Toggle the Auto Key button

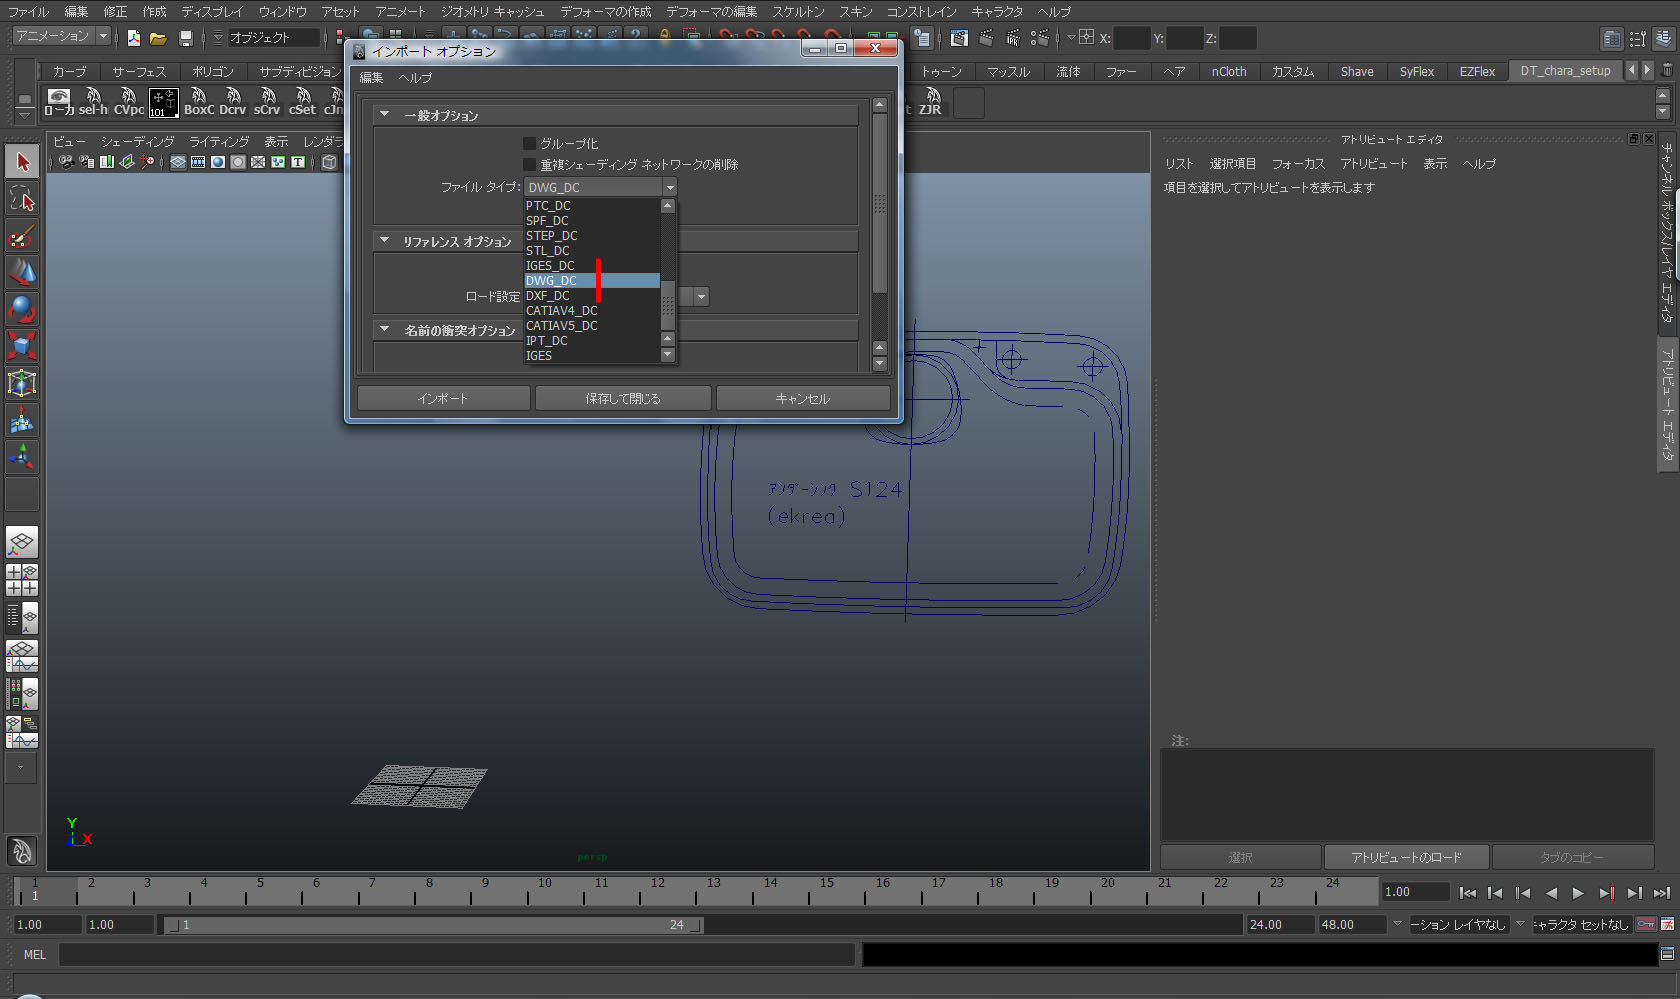[x=1646, y=924]
